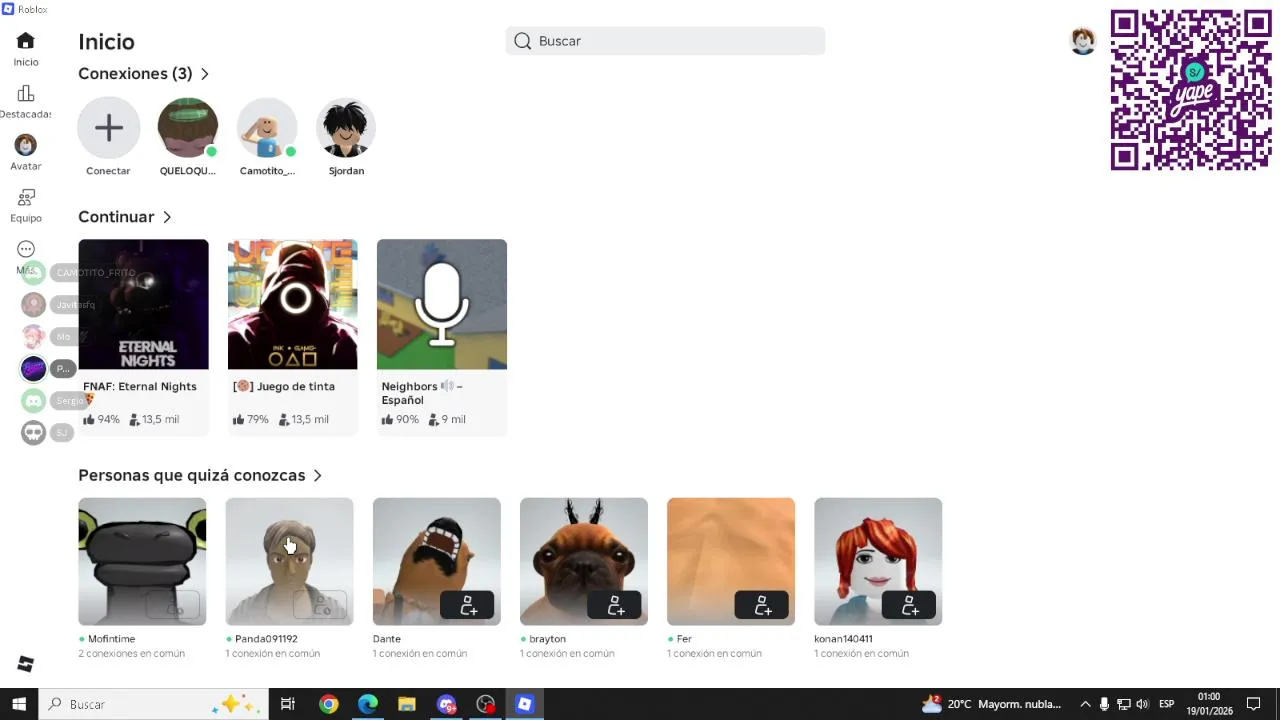Open the Avatar sidebar icon
Screen dimensions: 1280x720
(x=26, y=145)
